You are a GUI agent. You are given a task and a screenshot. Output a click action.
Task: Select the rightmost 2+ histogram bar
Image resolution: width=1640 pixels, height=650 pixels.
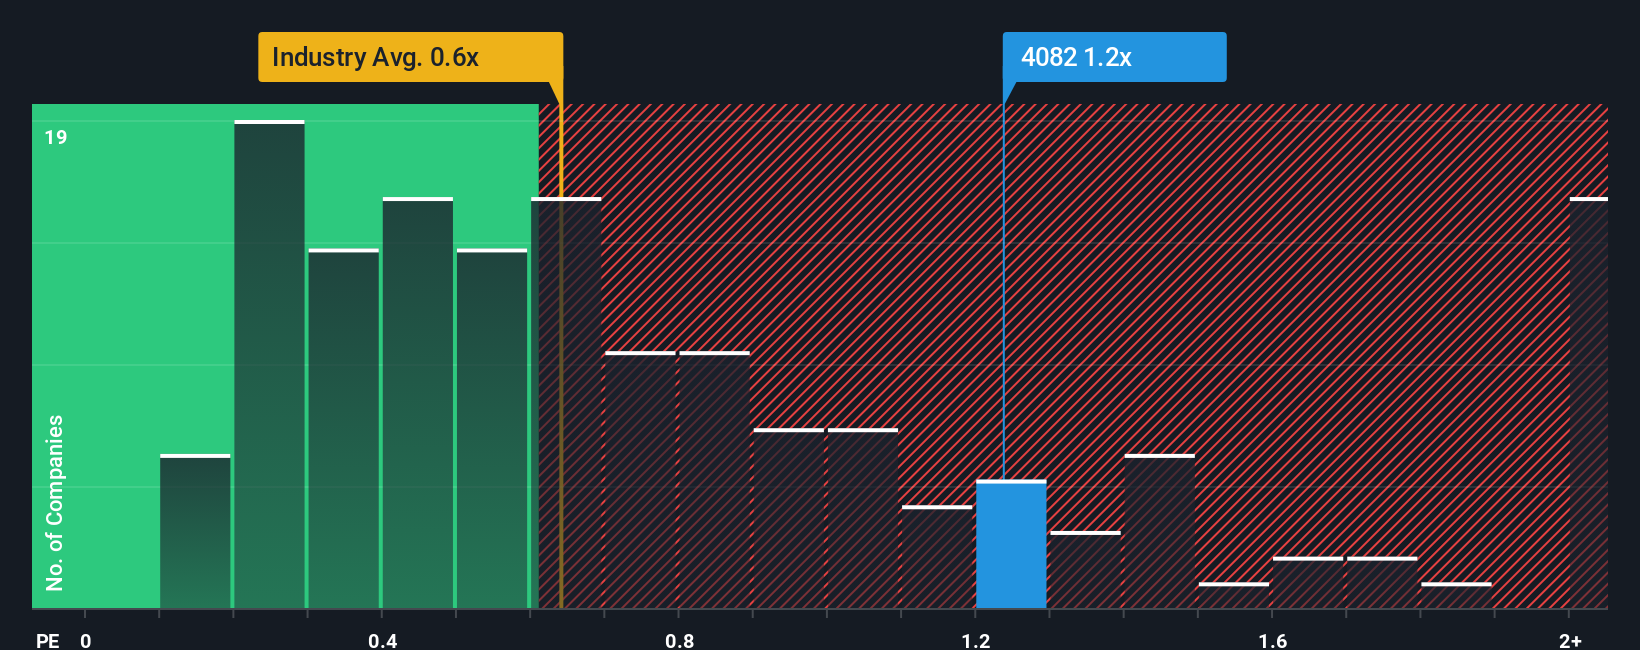(x=1589, y=403)
